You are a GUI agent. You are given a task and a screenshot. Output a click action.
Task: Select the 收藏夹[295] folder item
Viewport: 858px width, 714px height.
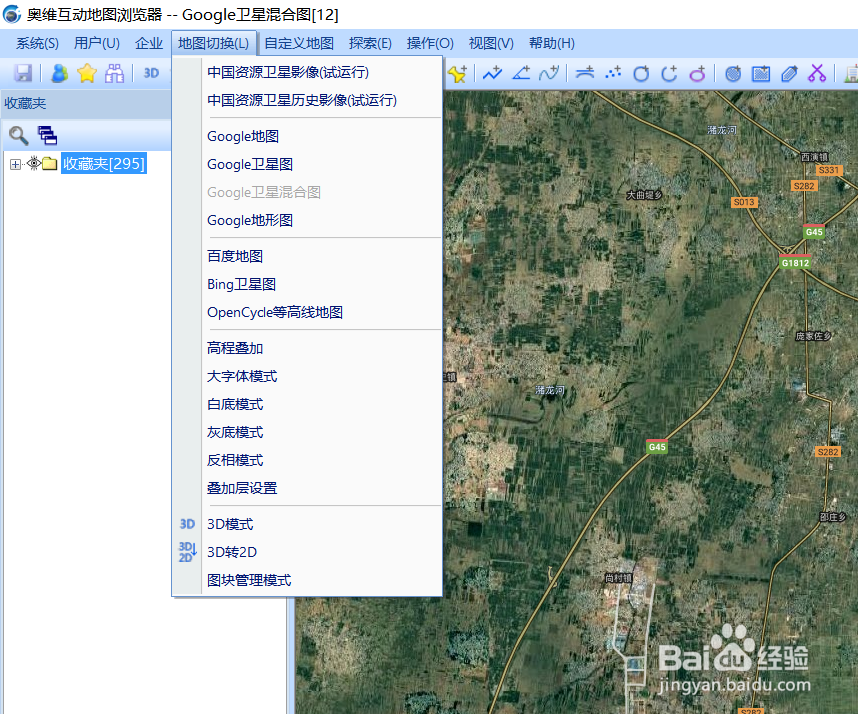tap(103, 164)
